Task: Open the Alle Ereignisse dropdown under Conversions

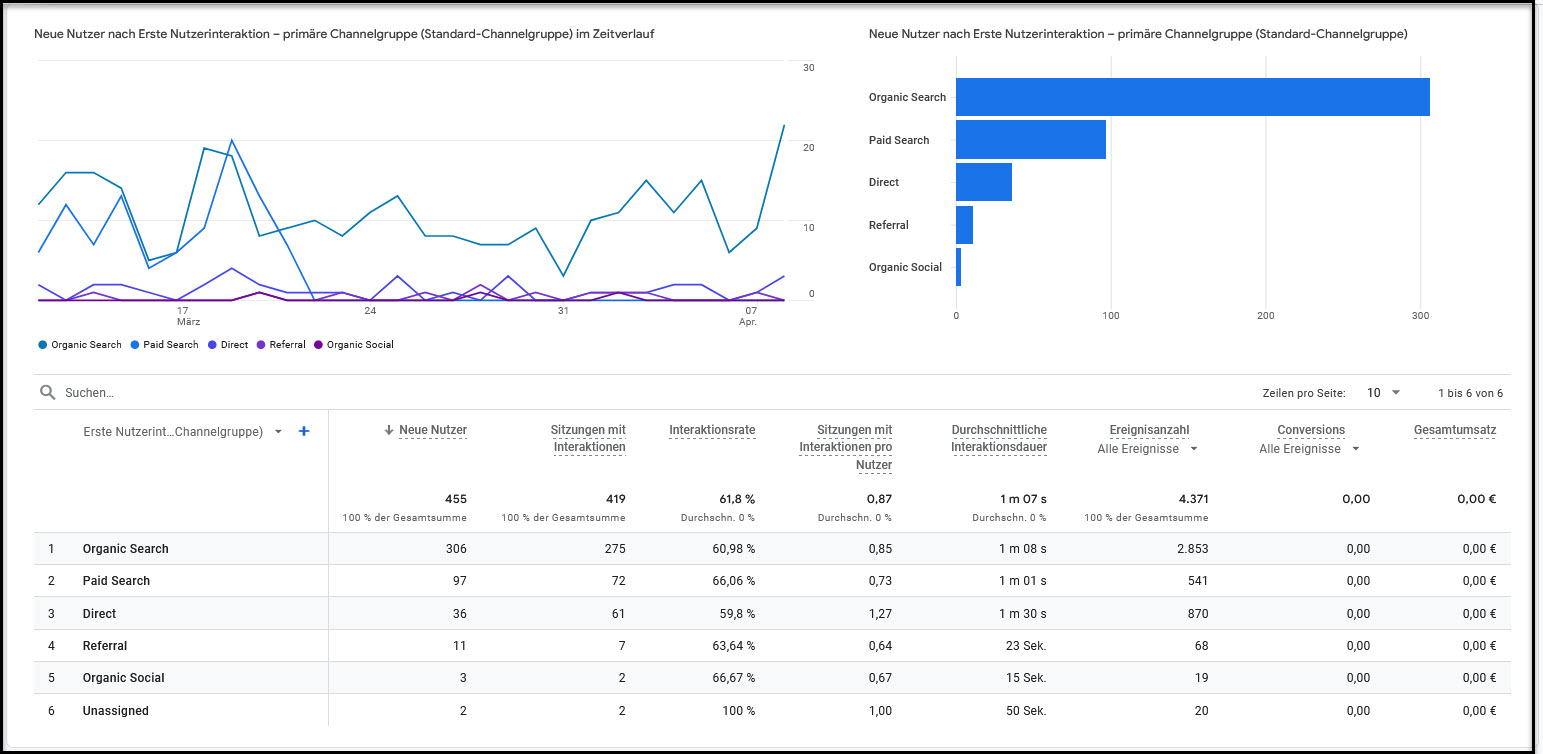Action: pyautogui.click(x=1309, y=449)
